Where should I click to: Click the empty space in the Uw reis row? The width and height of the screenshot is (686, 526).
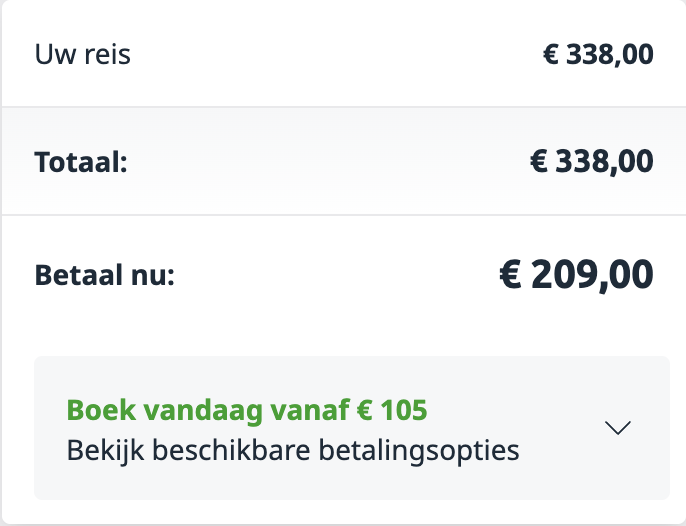point(330,54)
